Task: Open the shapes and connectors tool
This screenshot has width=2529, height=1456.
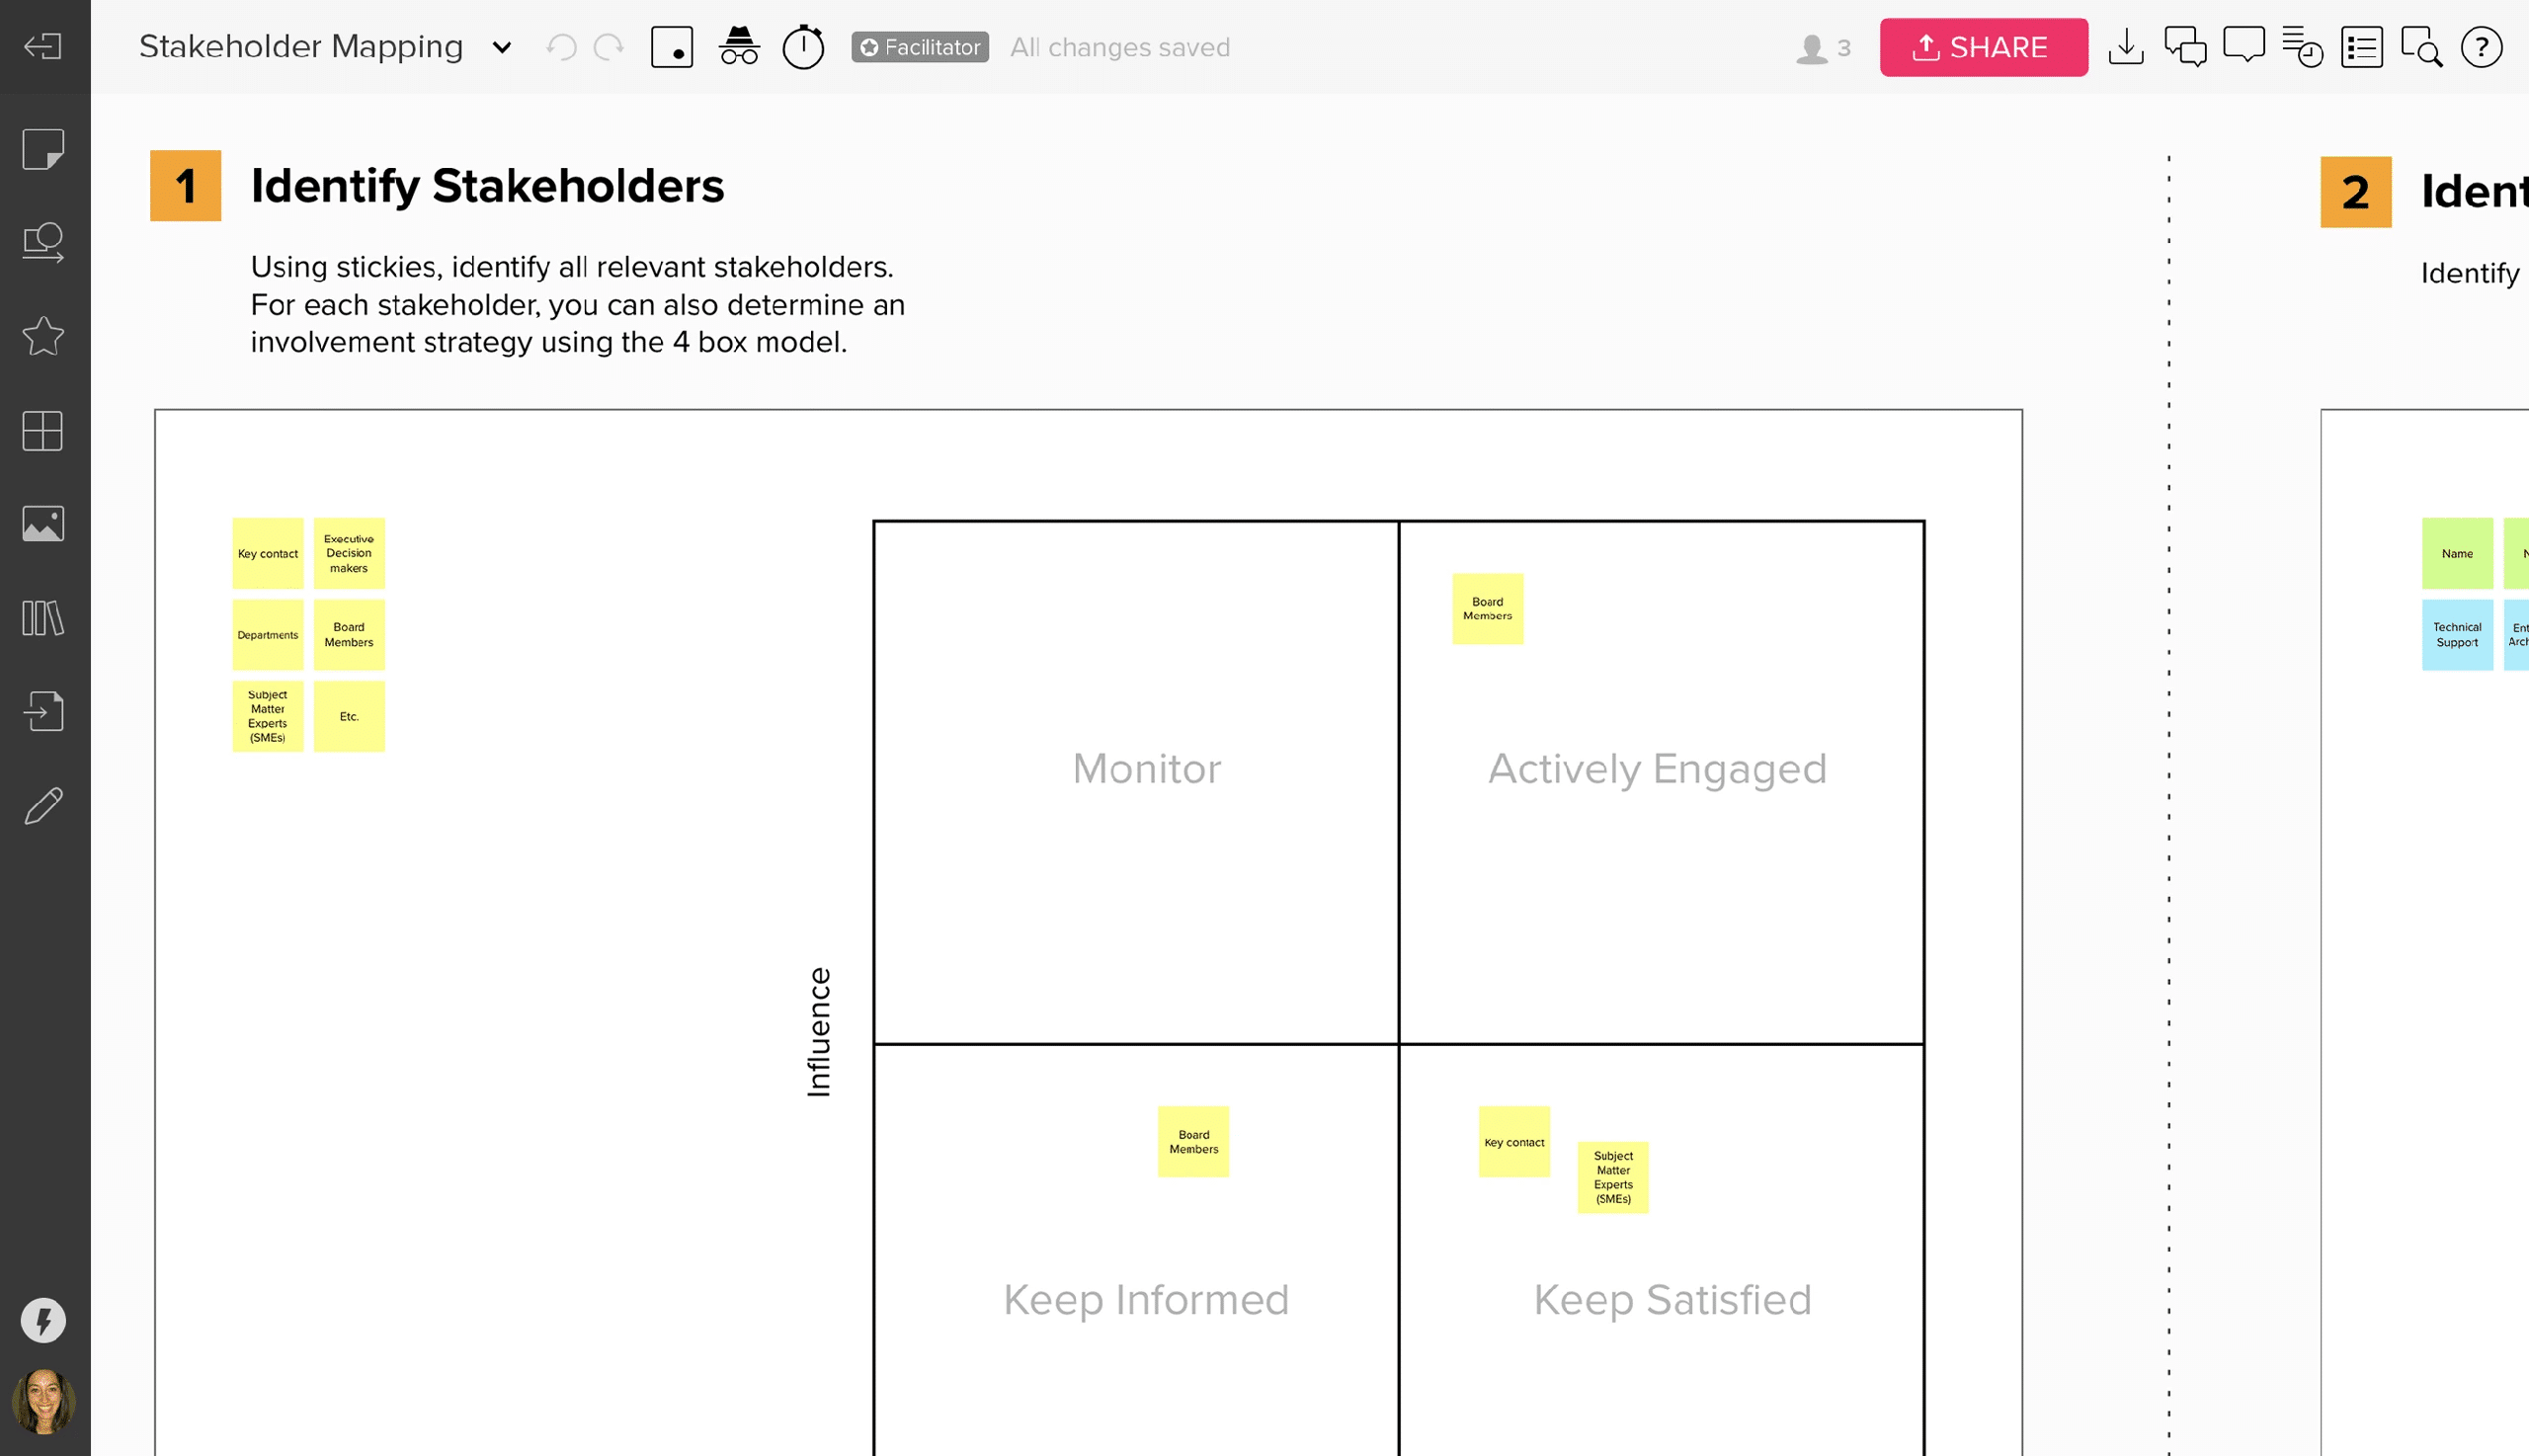Action: coord(44,241)
